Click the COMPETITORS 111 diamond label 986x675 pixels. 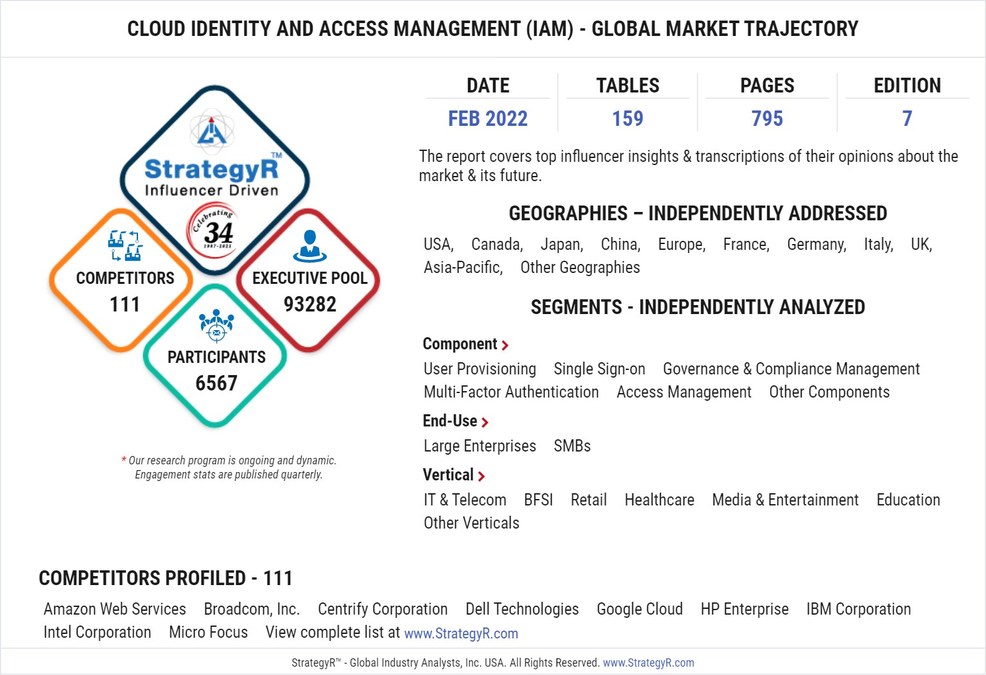(x=125, y=291)
